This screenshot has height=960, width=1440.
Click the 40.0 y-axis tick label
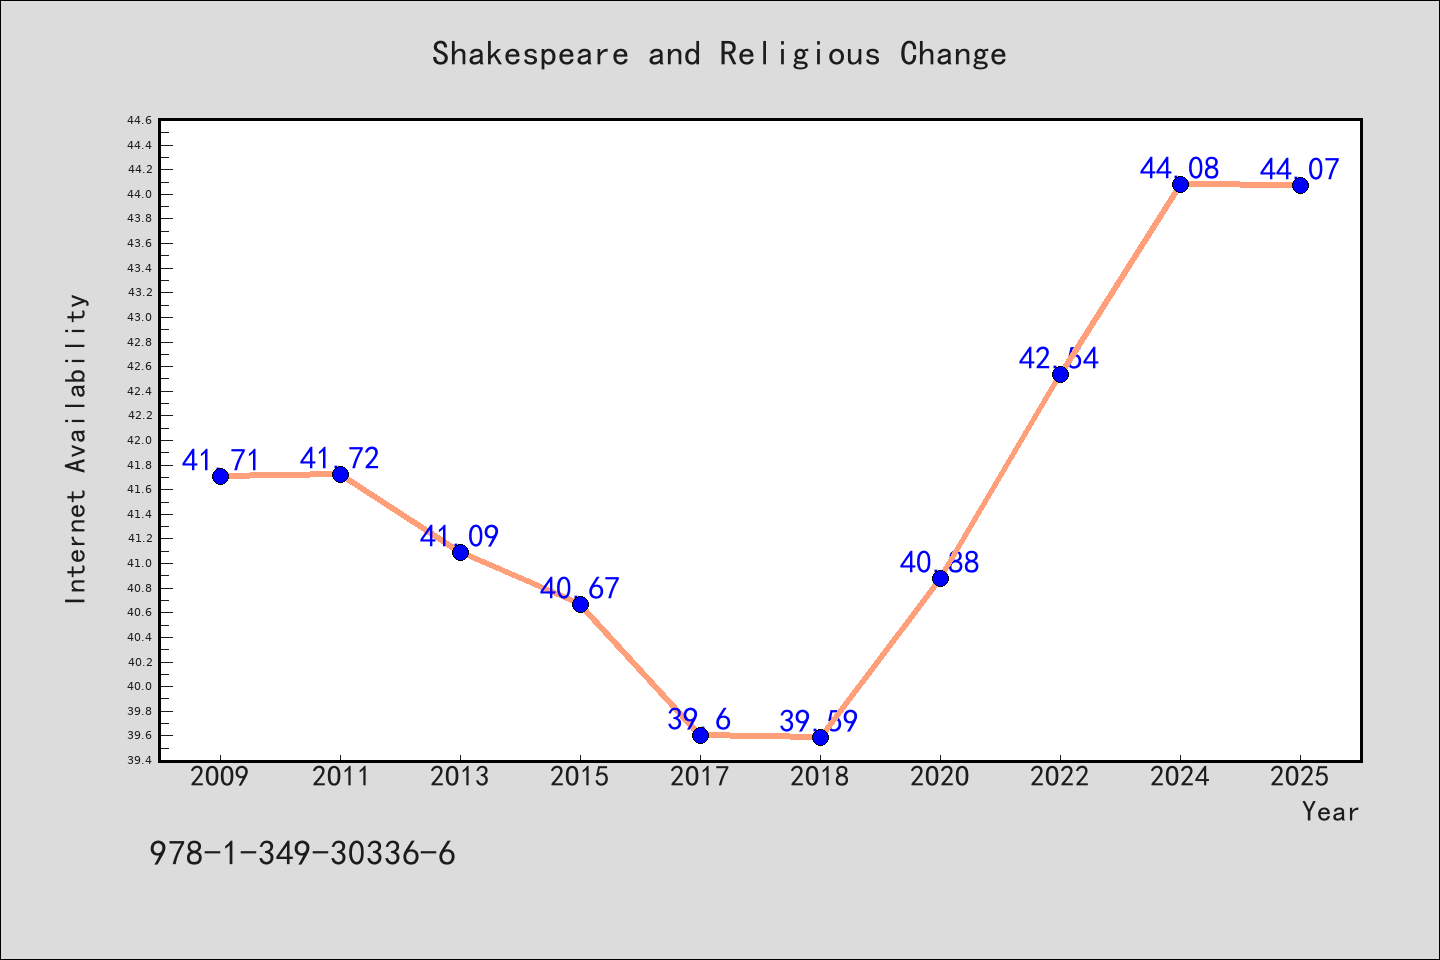point(139,686)
